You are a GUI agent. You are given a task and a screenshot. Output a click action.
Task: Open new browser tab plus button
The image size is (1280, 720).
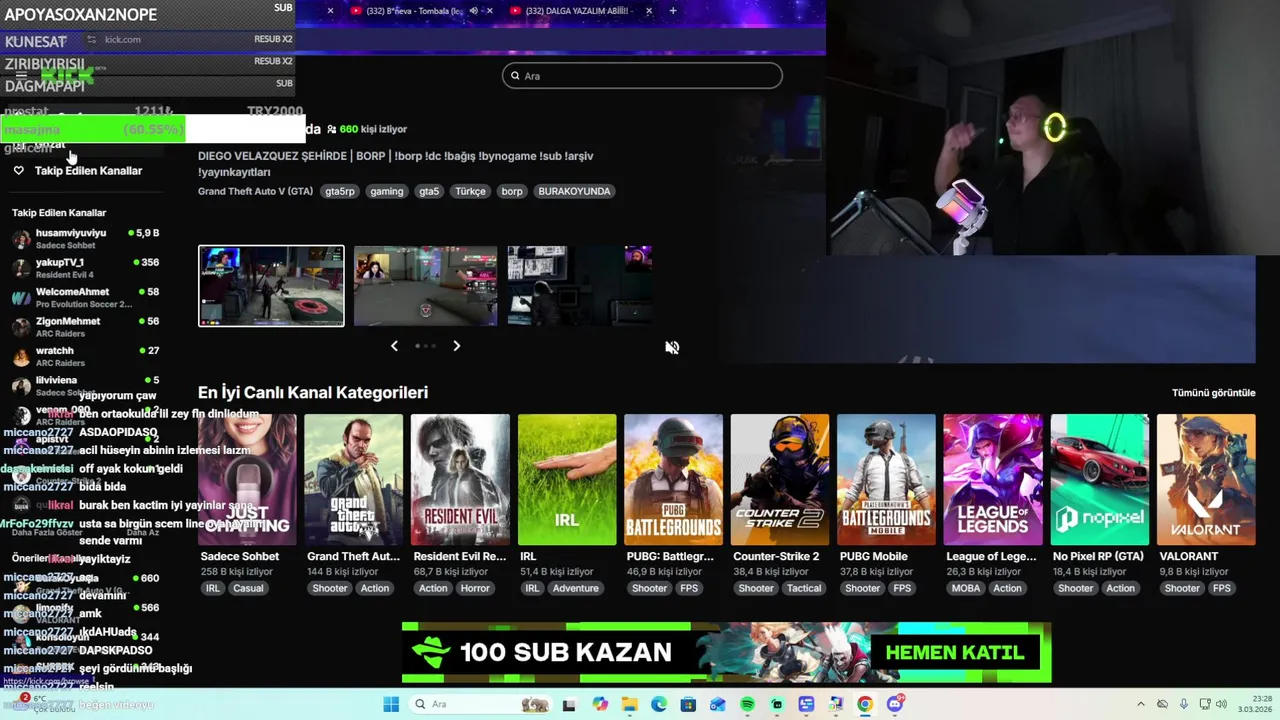(x=673, y=11)
